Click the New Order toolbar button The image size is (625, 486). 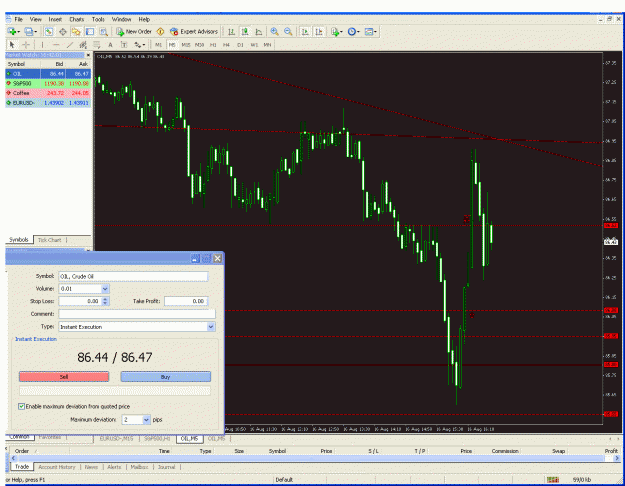pos(134,31)
